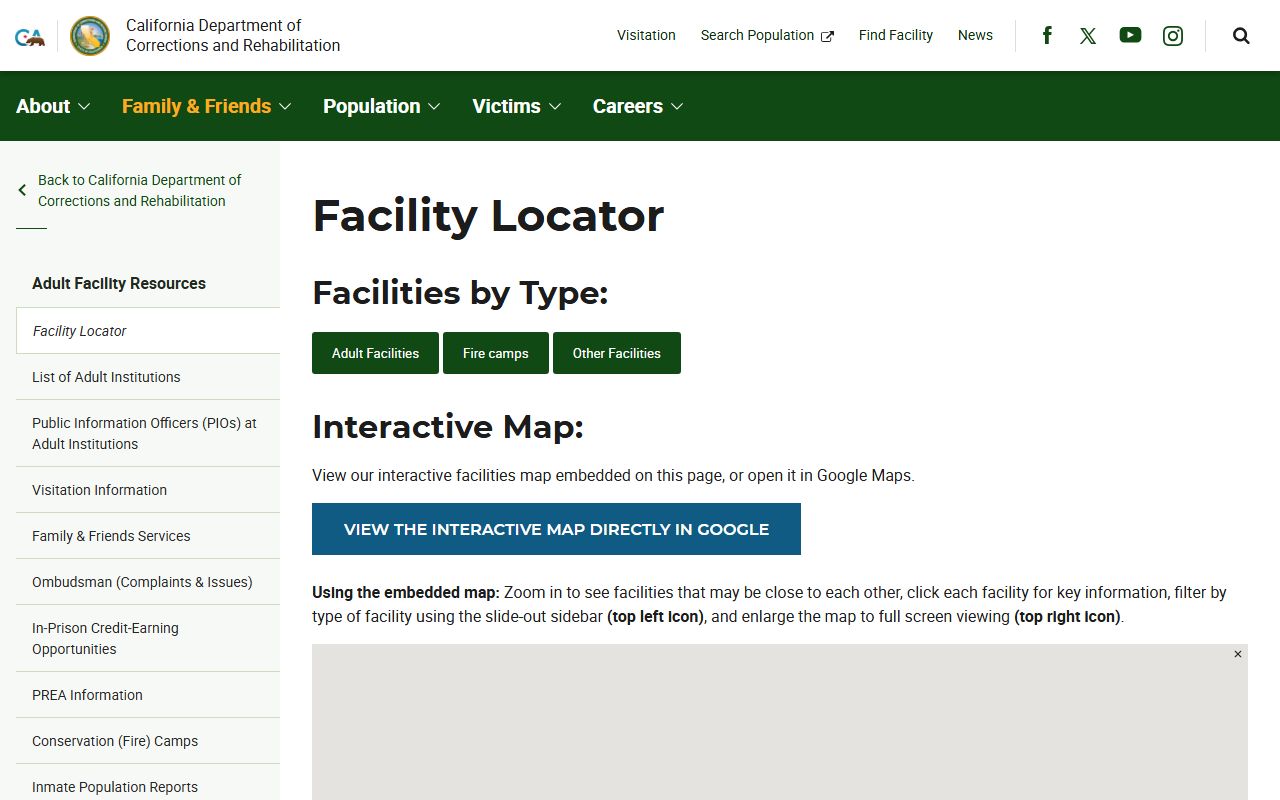Click the CA.gov bear logo

pos(30,37)
